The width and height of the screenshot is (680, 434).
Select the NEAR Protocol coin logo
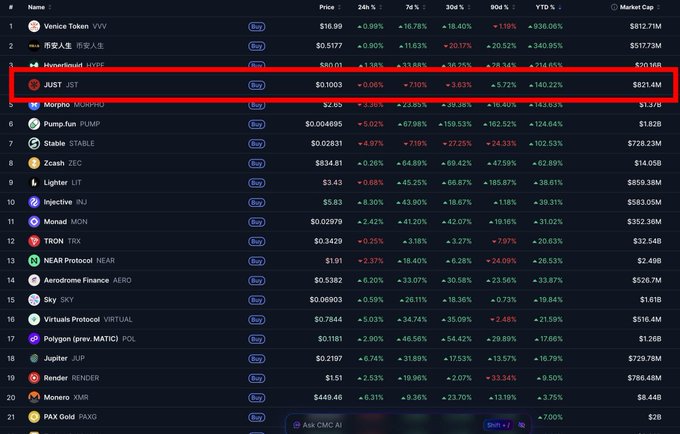tap(34, 261)
